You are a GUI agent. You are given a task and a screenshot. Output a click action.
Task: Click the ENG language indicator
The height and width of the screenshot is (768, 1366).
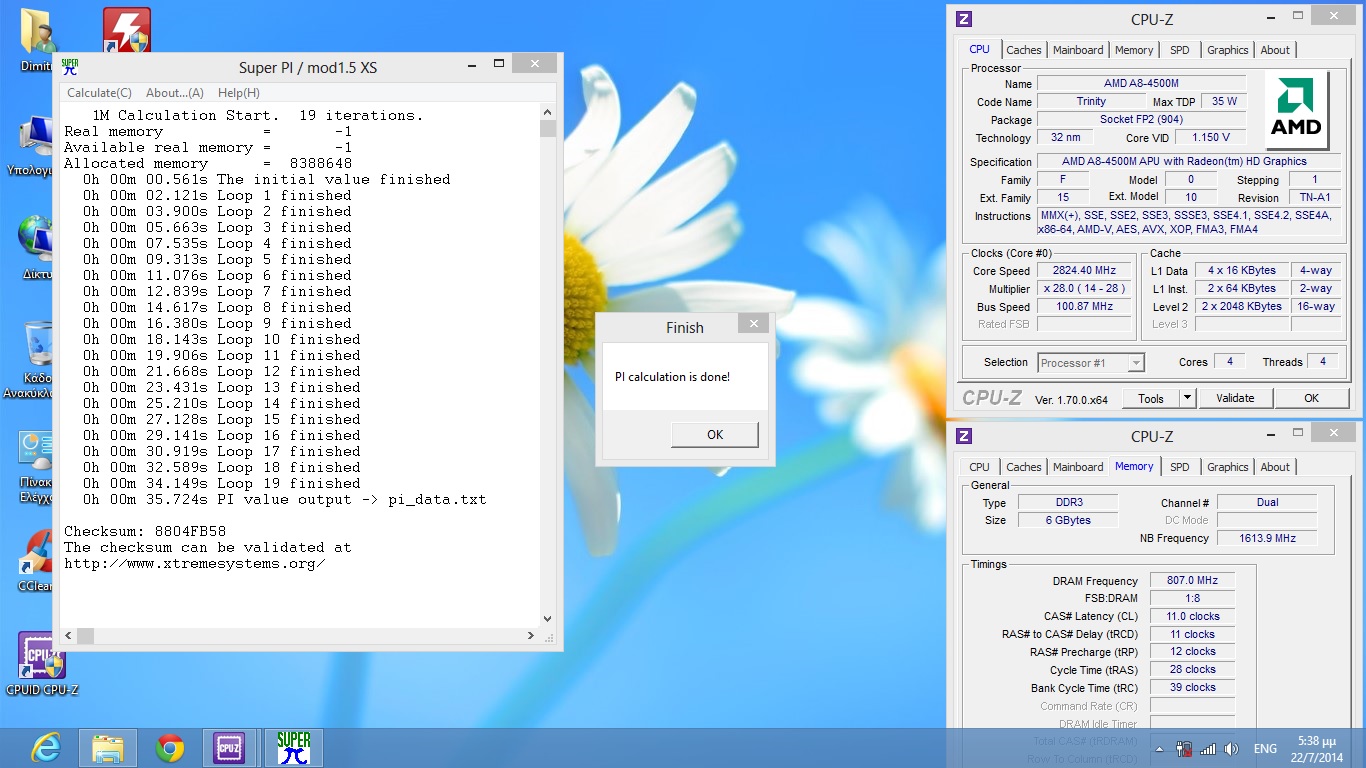tap(1265, 749)
